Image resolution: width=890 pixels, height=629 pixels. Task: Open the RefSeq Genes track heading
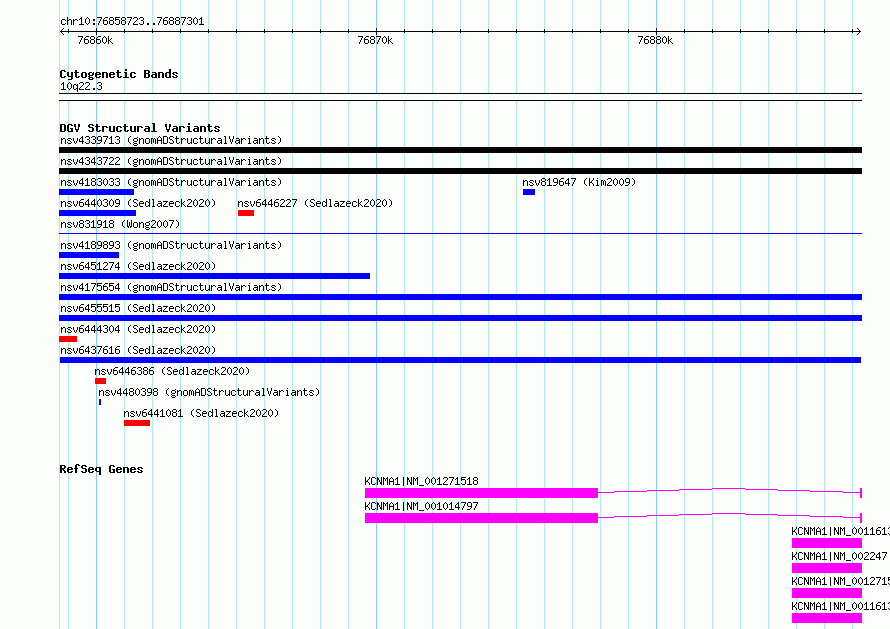click(101, 469)
